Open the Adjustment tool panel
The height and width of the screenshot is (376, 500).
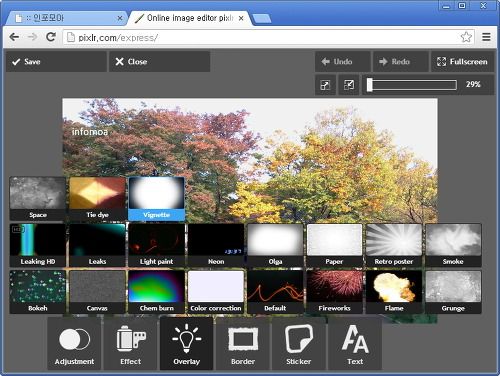pyautogui.click(x=74, y=344)
